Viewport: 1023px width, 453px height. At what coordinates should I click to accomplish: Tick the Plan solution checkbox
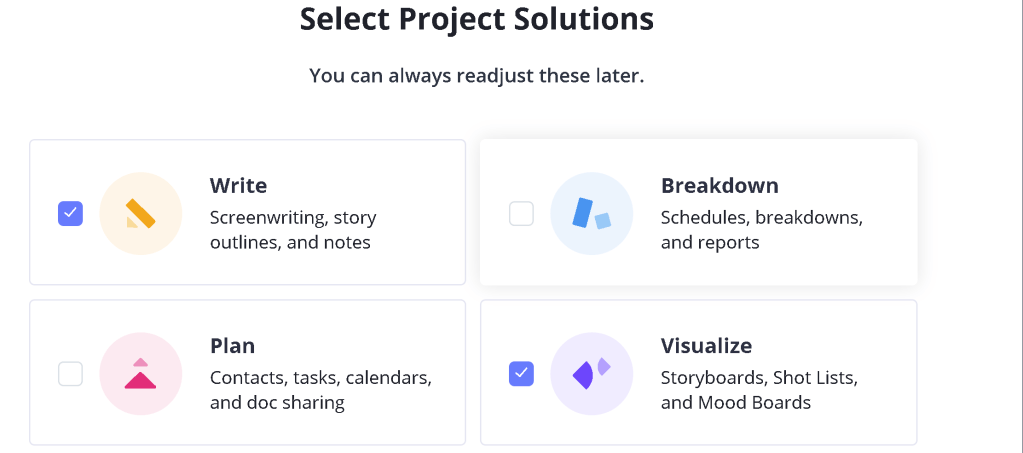(x=70, y=374)
